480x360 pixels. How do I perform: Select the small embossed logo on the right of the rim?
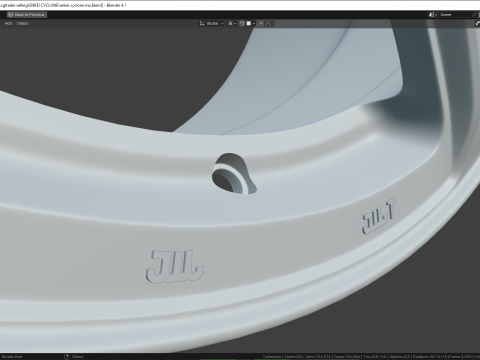[379, 216]
